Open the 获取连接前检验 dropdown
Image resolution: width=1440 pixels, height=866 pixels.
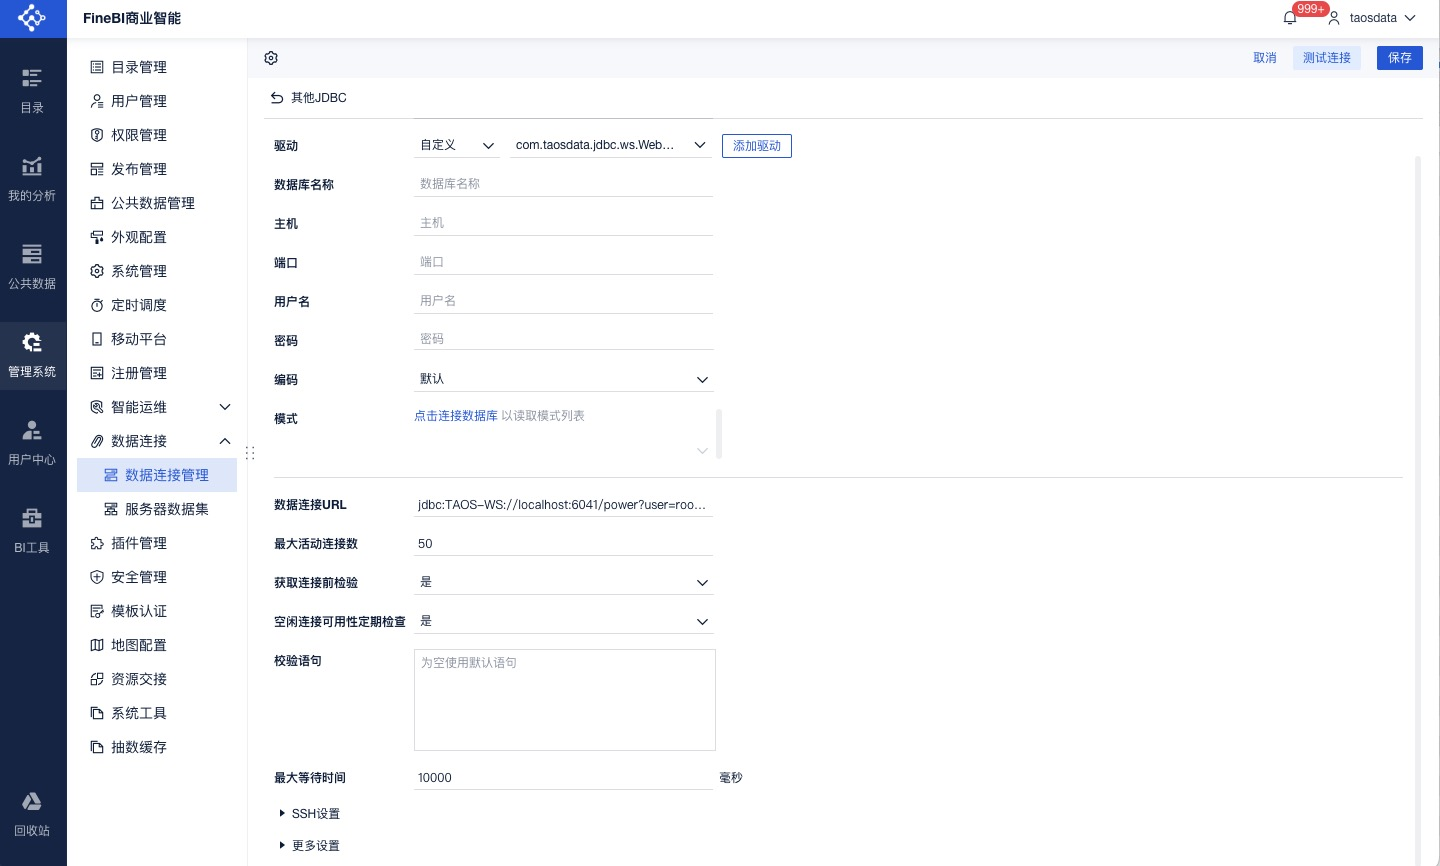tap(563, 582)
